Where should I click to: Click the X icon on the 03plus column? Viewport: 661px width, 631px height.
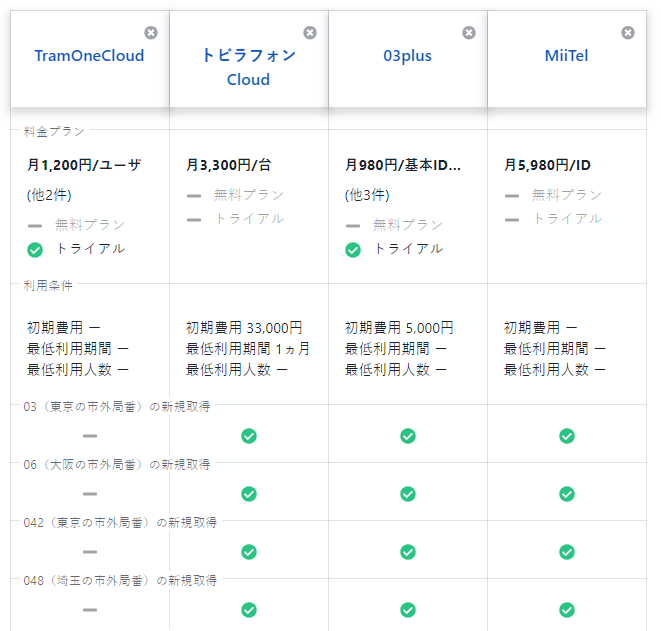tap(469, 33)
